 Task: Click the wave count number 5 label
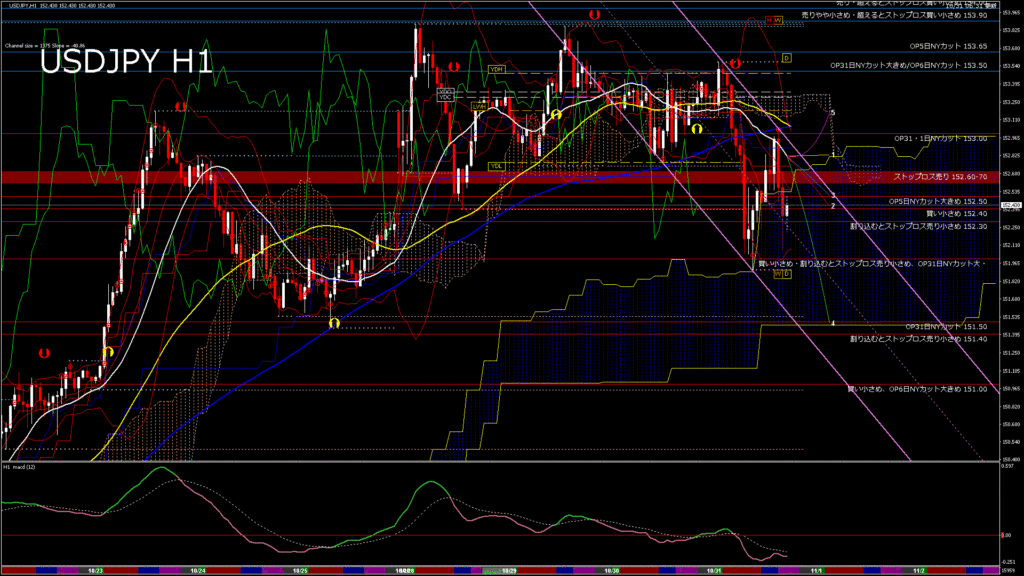point(833,113)
